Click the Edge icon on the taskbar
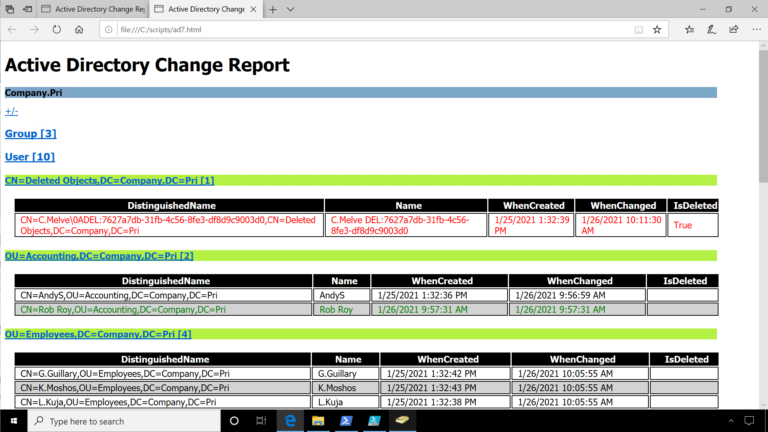Image resolution: width=768 pixels, height=432 pixels. pyautogui.click(x=290, y=421)
